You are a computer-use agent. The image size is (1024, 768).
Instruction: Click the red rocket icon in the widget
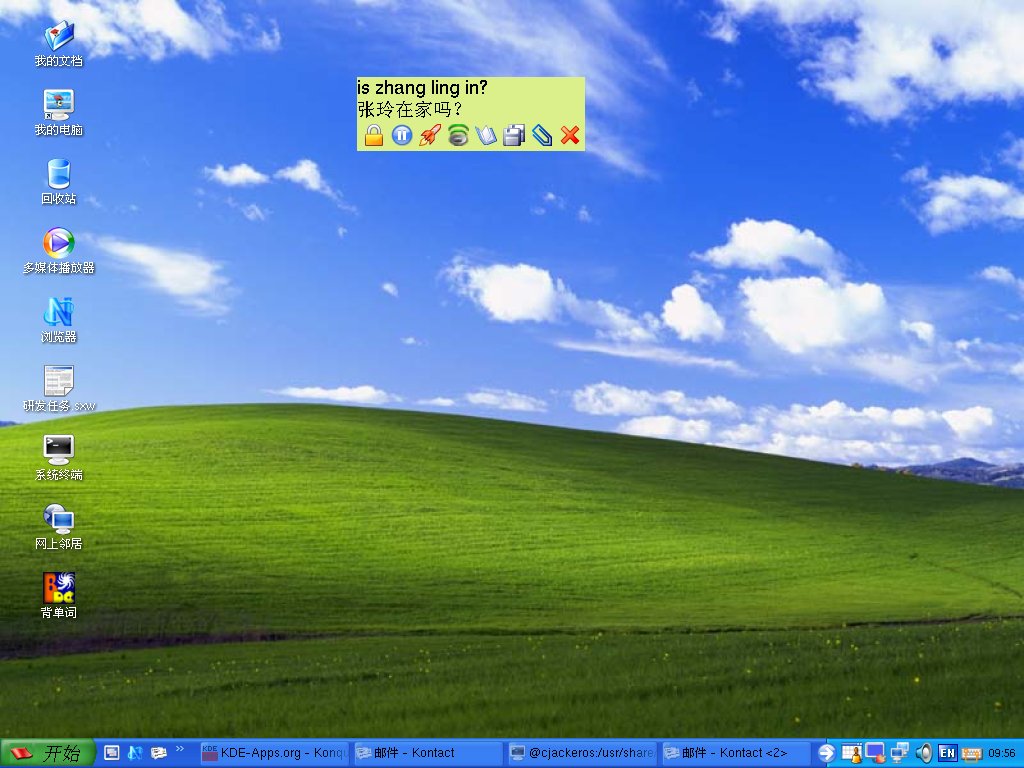pyautogui.click(x=430, y=135)
